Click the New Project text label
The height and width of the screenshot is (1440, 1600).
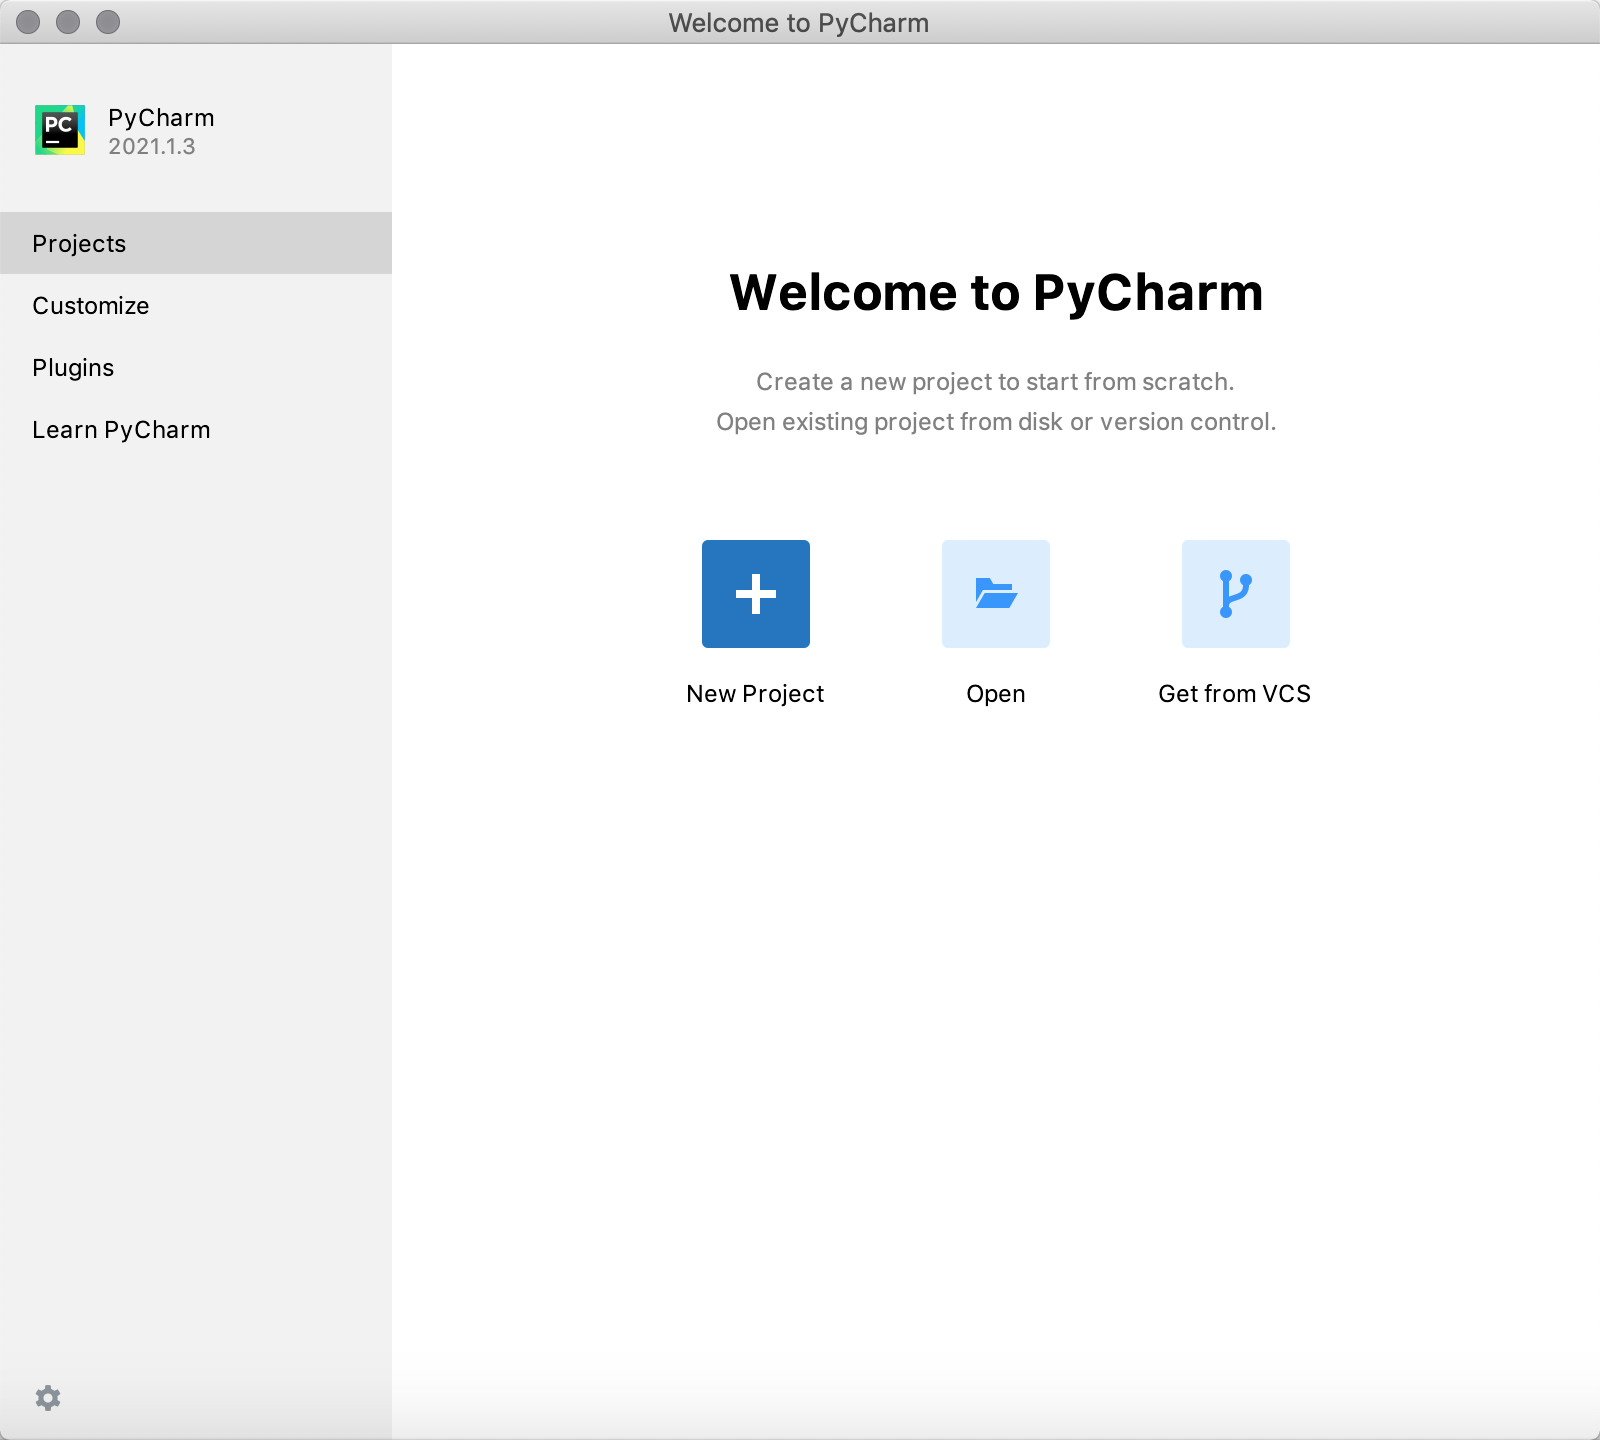pos(755,693)
